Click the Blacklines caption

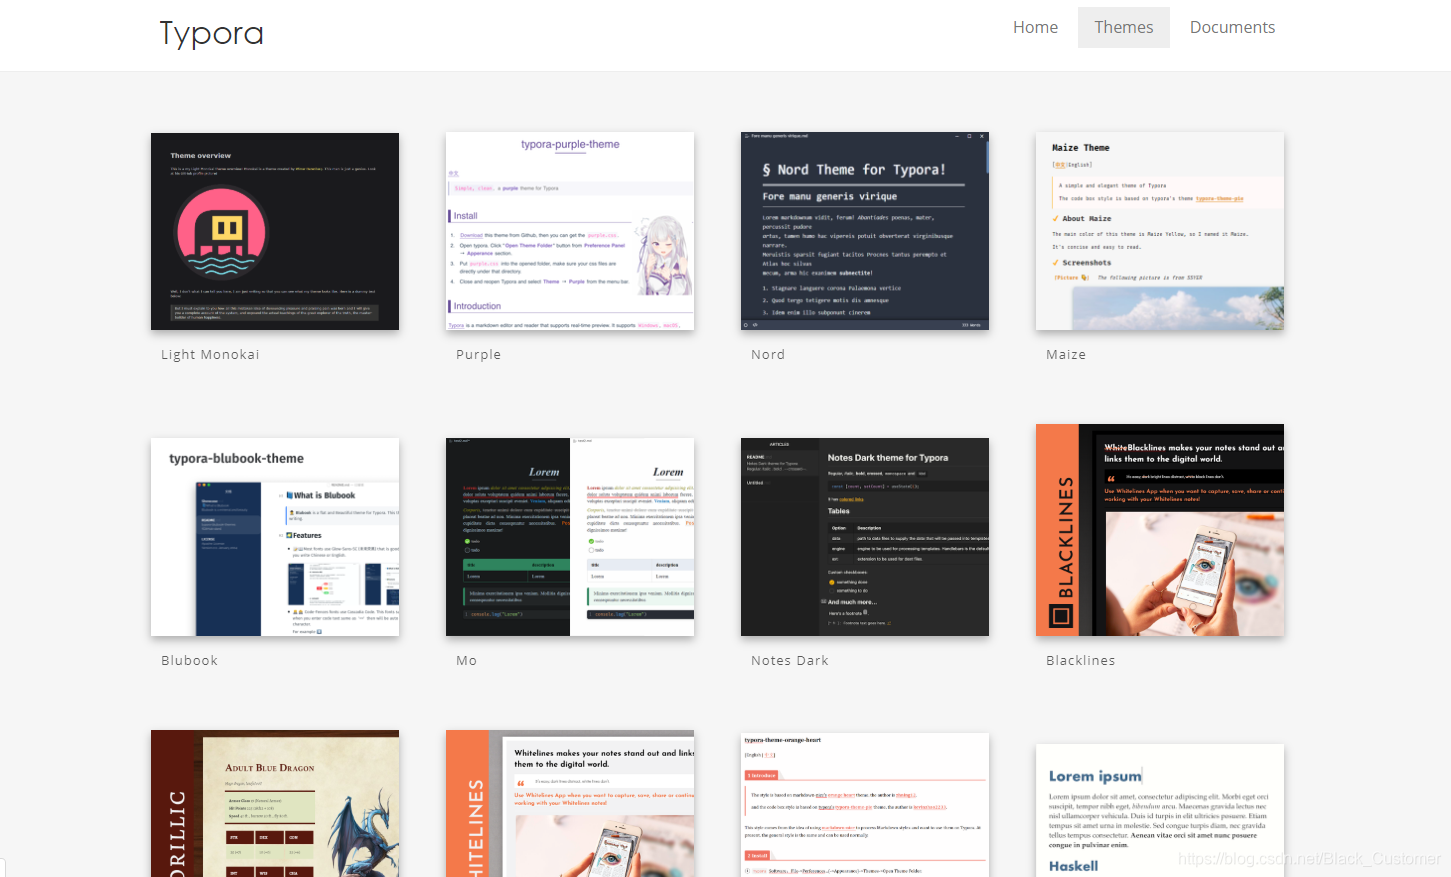1080,660
